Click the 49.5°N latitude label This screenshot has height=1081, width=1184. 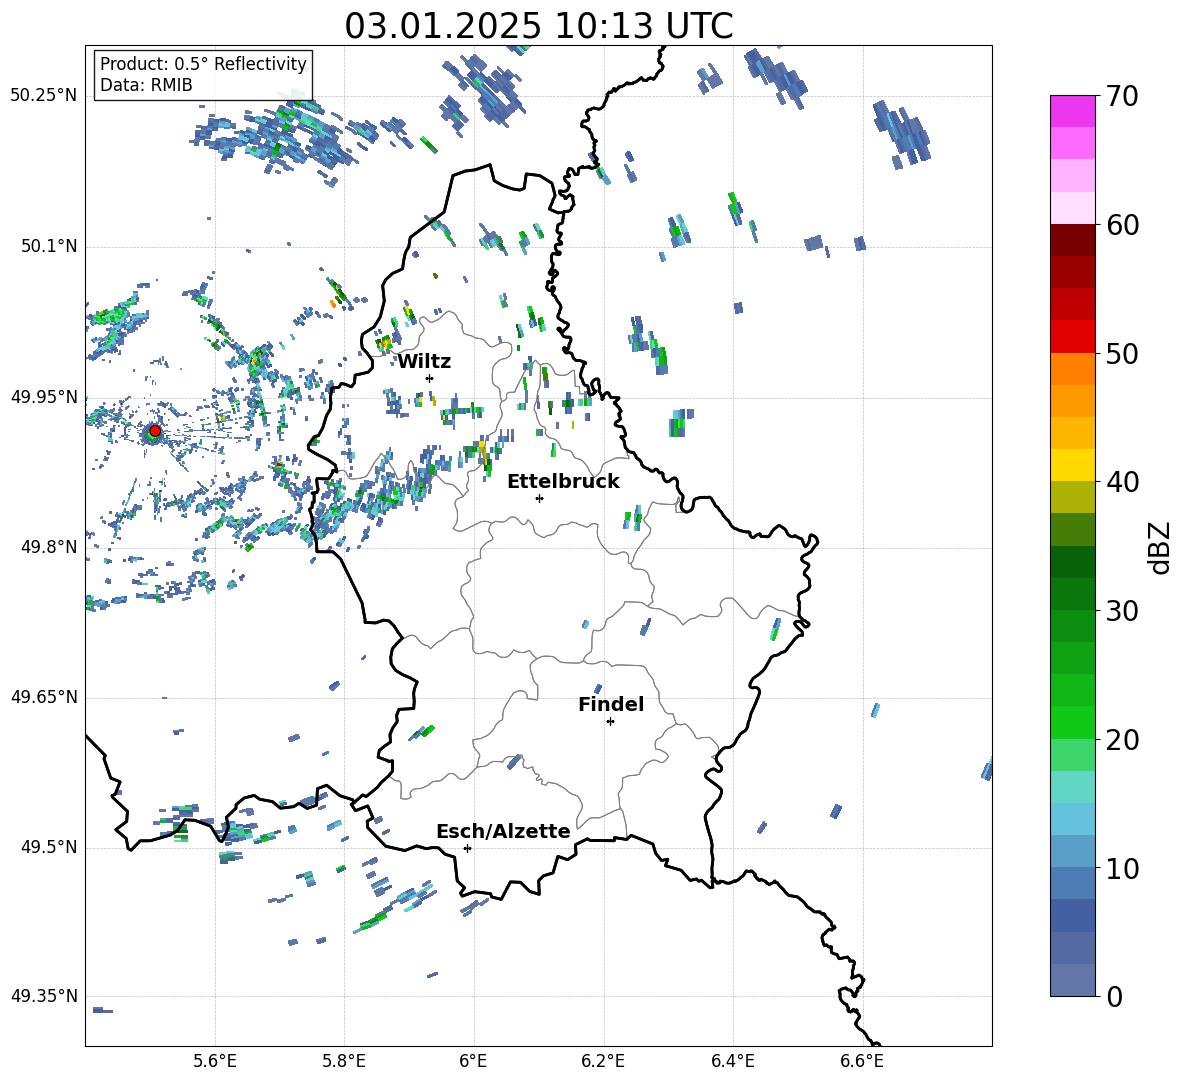[48, 847]
